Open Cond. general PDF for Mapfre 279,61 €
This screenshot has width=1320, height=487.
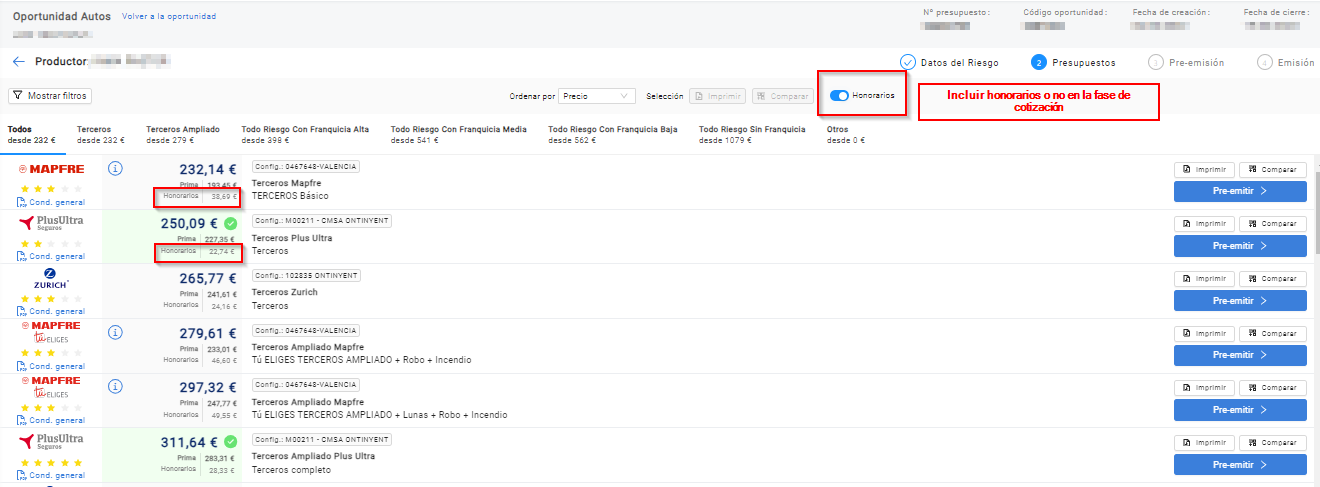point(51,366)
